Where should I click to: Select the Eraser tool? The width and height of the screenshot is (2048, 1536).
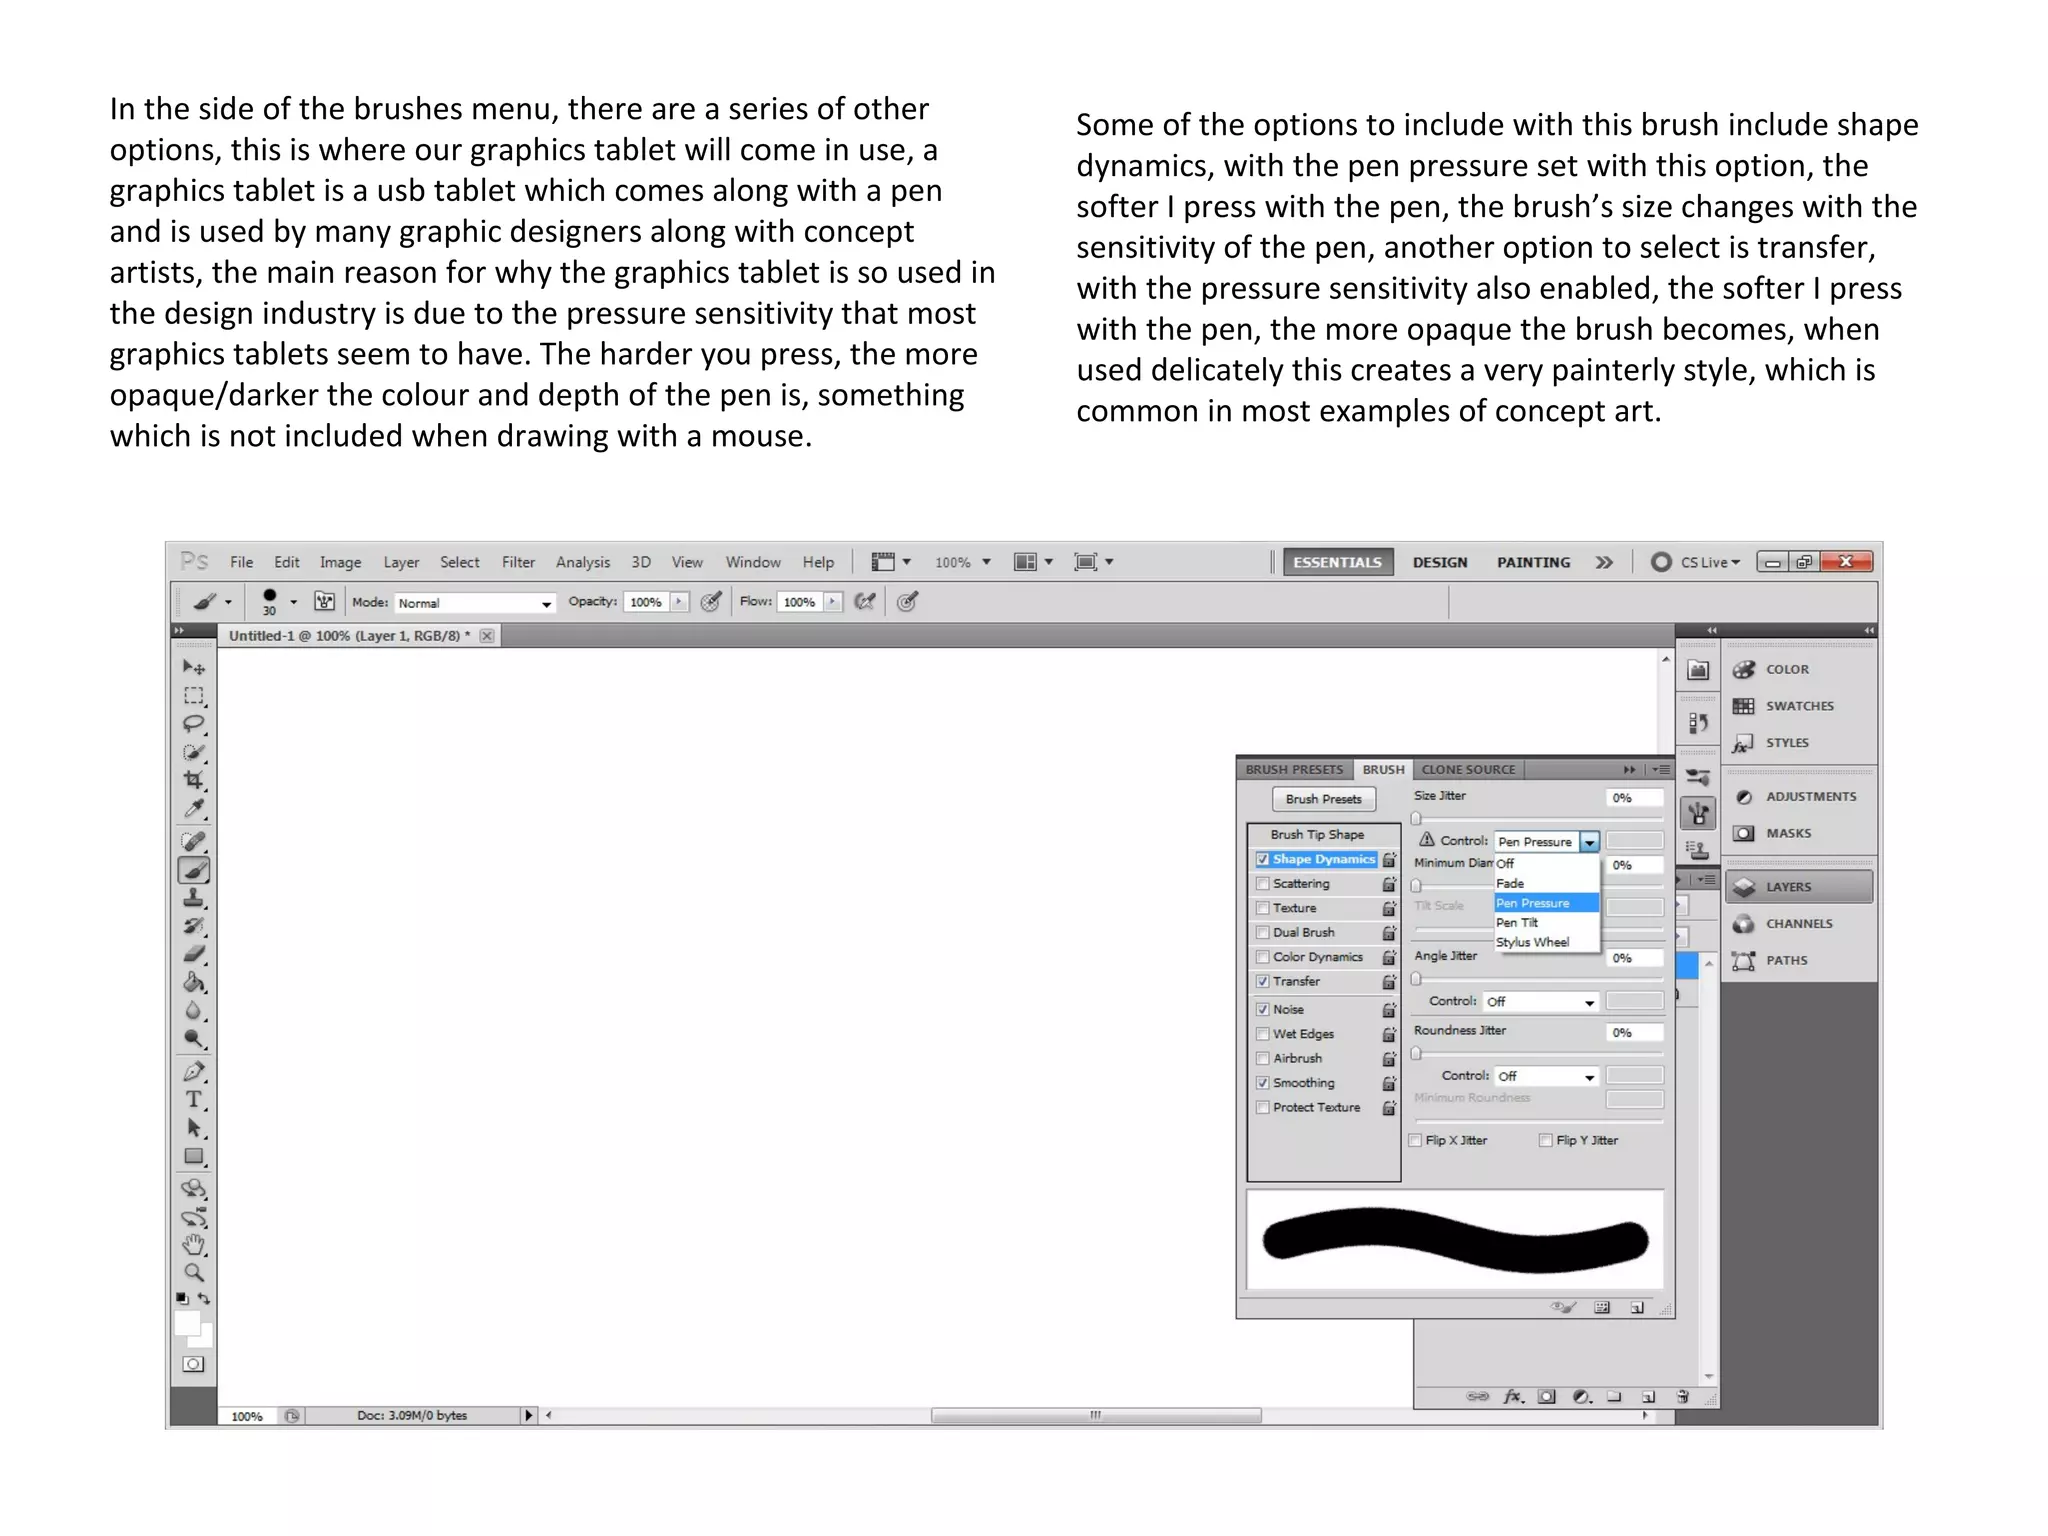(194, 954)
